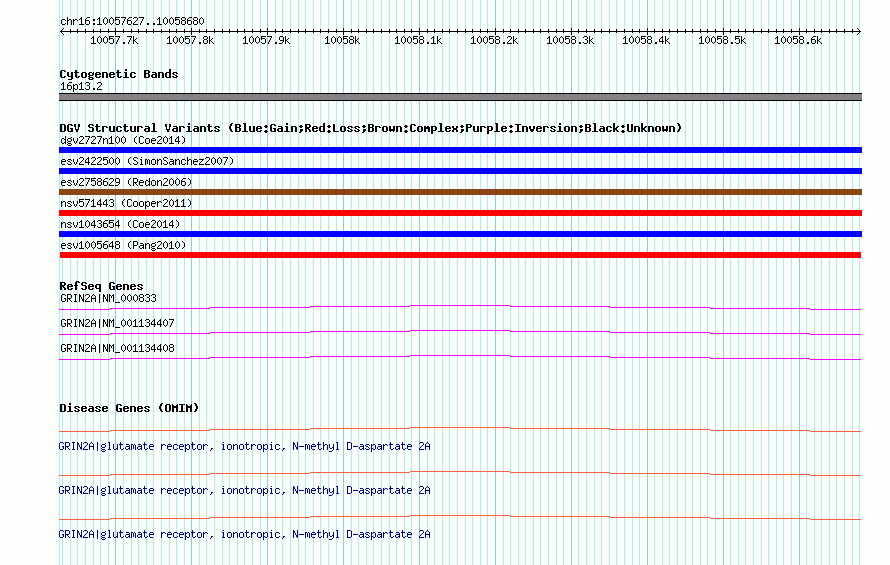
Task: Click the 10057.9k ruler tick label
Action: 266,40
